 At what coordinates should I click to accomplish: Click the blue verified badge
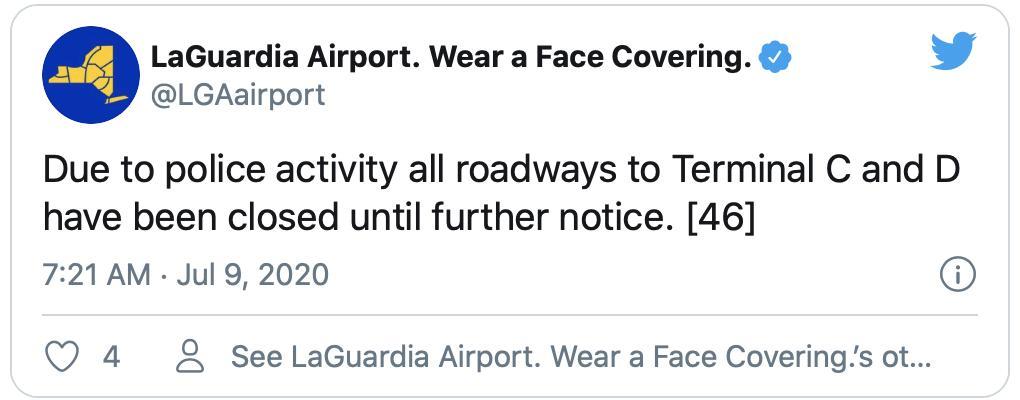775,59
